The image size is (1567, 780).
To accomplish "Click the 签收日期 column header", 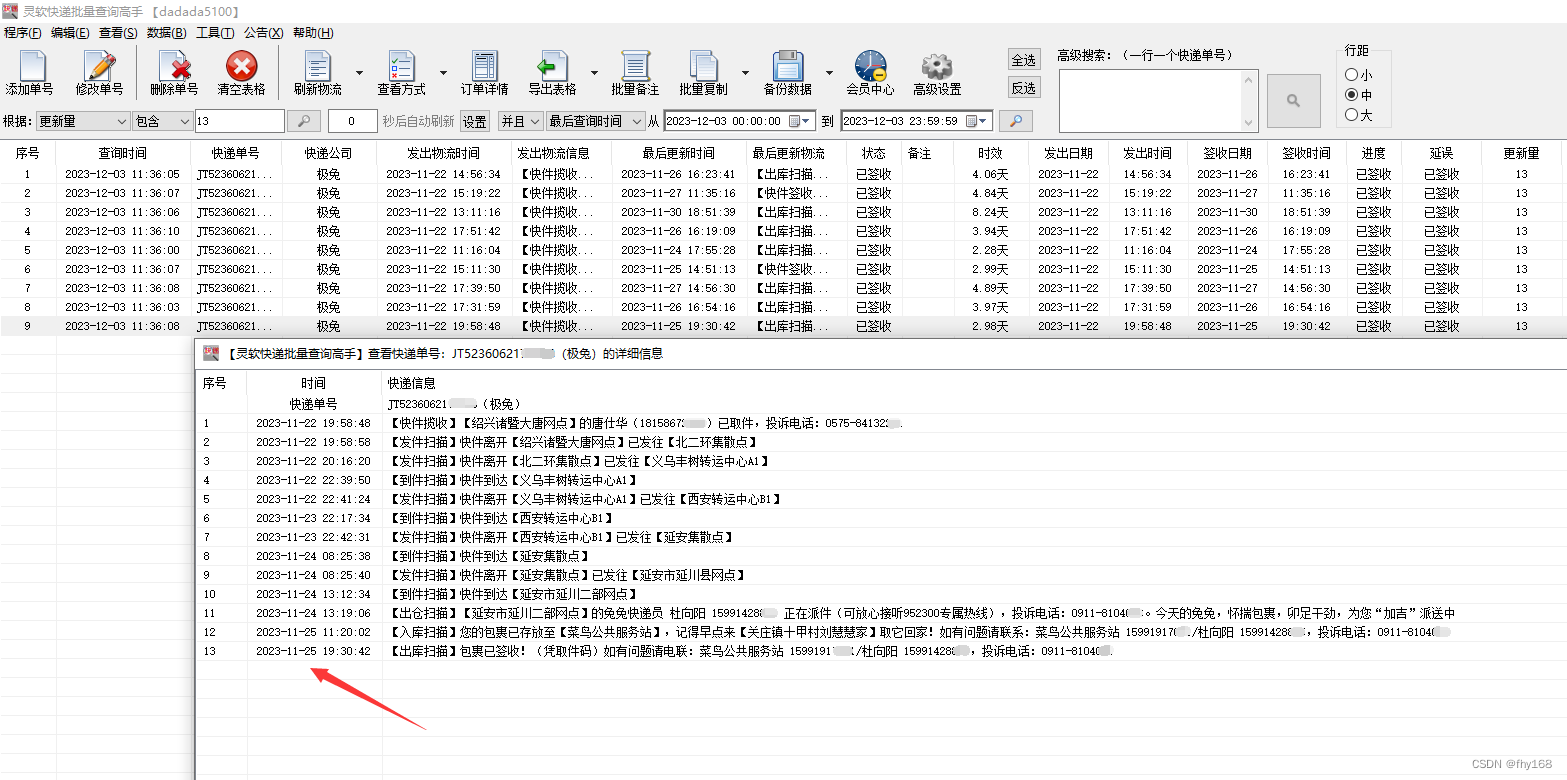I will tap(1226, 154).
